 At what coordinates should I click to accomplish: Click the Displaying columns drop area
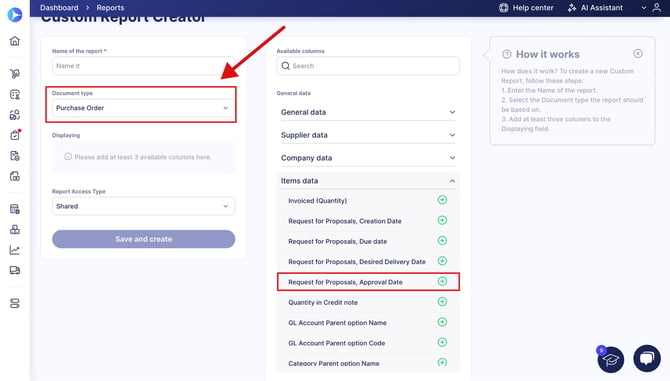tap(143, 157)
